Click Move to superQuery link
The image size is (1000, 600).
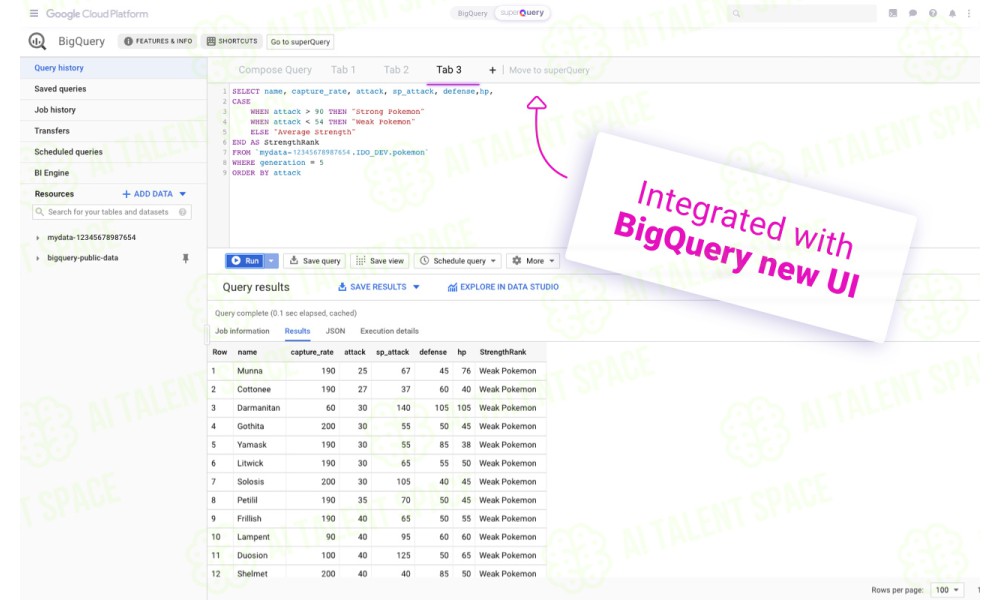point(549,70)
